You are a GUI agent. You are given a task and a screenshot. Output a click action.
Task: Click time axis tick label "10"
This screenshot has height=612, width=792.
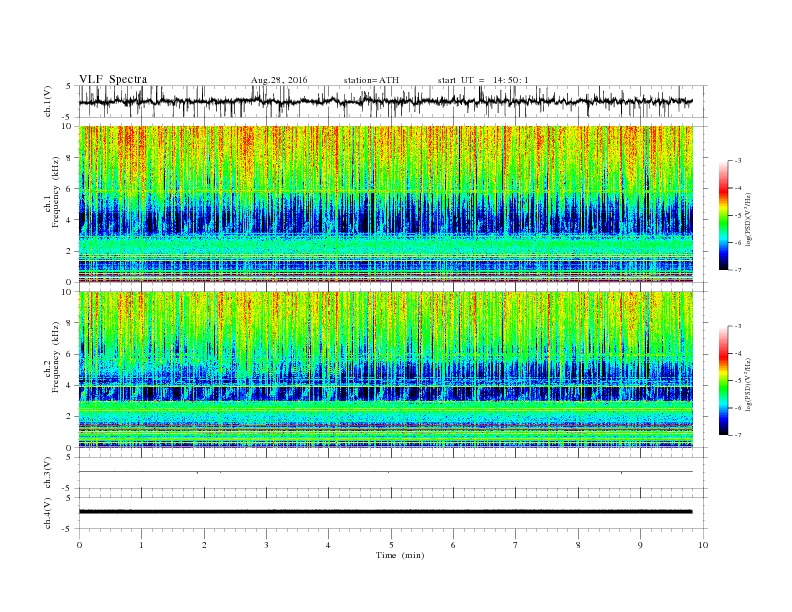pos(704,545)
